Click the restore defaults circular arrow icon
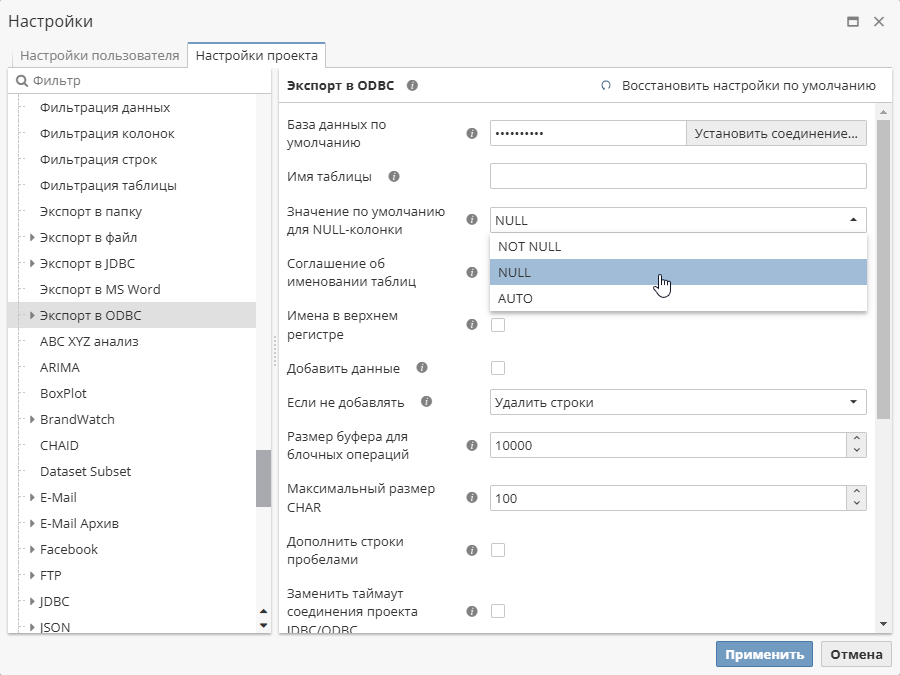Viewport: 900px width, 675px height. tap(606, 86)
